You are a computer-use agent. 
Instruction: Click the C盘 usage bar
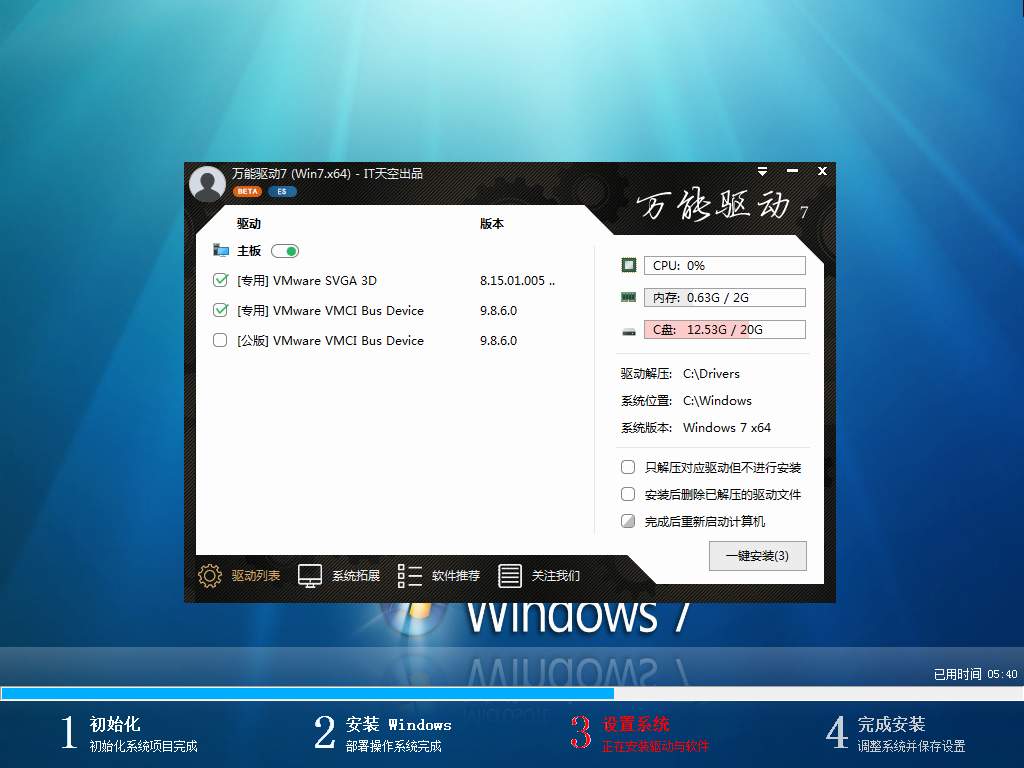point(725,329)
